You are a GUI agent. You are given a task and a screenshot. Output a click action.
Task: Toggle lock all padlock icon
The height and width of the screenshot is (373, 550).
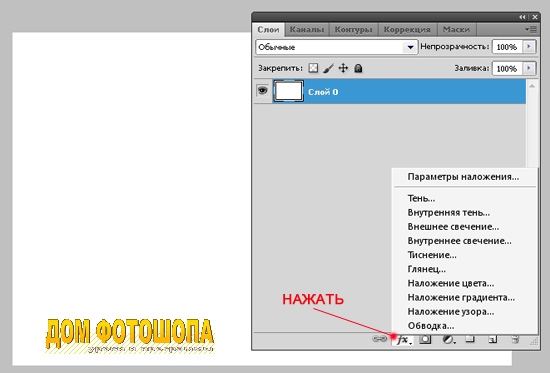358,68
